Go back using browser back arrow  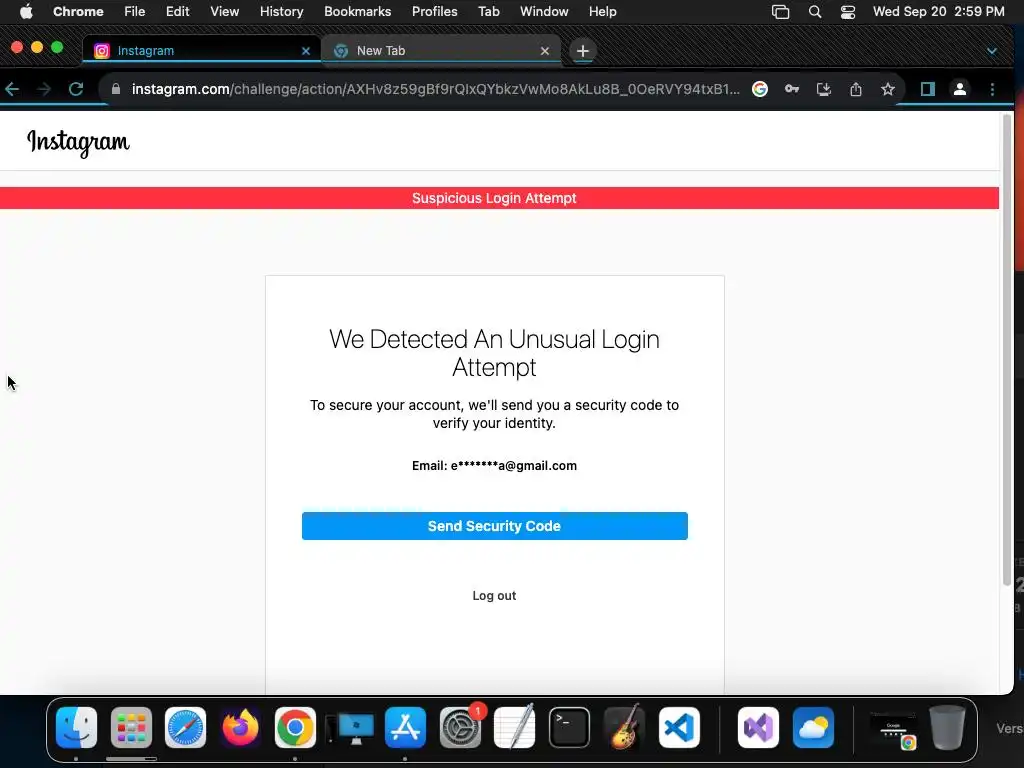12,89
